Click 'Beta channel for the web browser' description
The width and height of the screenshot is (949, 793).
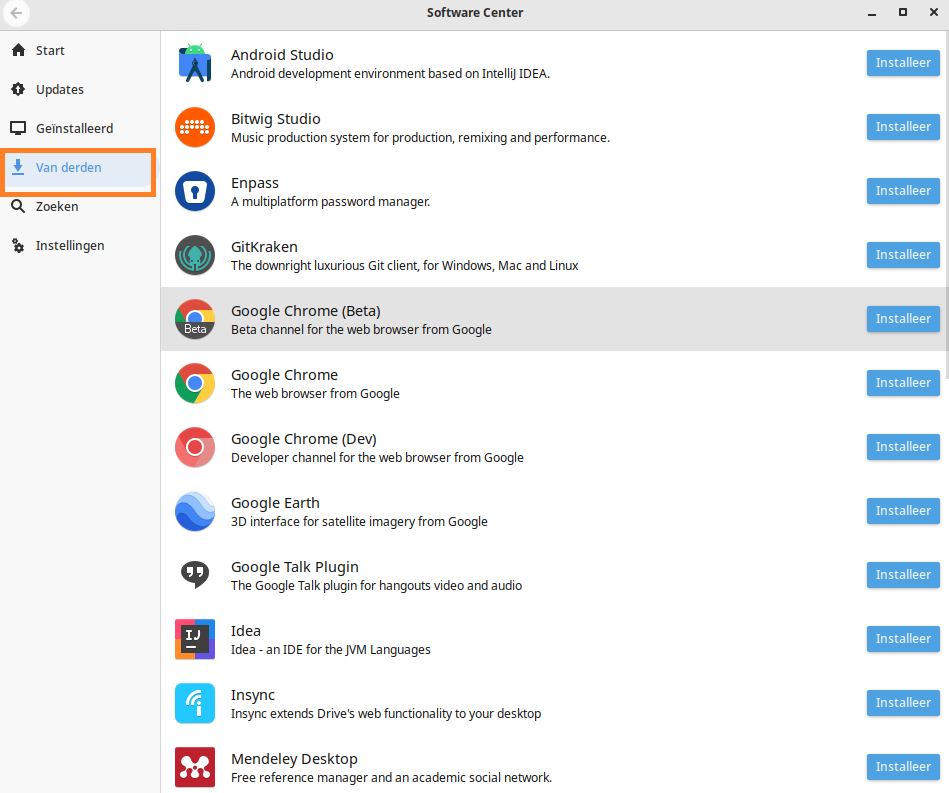coord(361,329)
